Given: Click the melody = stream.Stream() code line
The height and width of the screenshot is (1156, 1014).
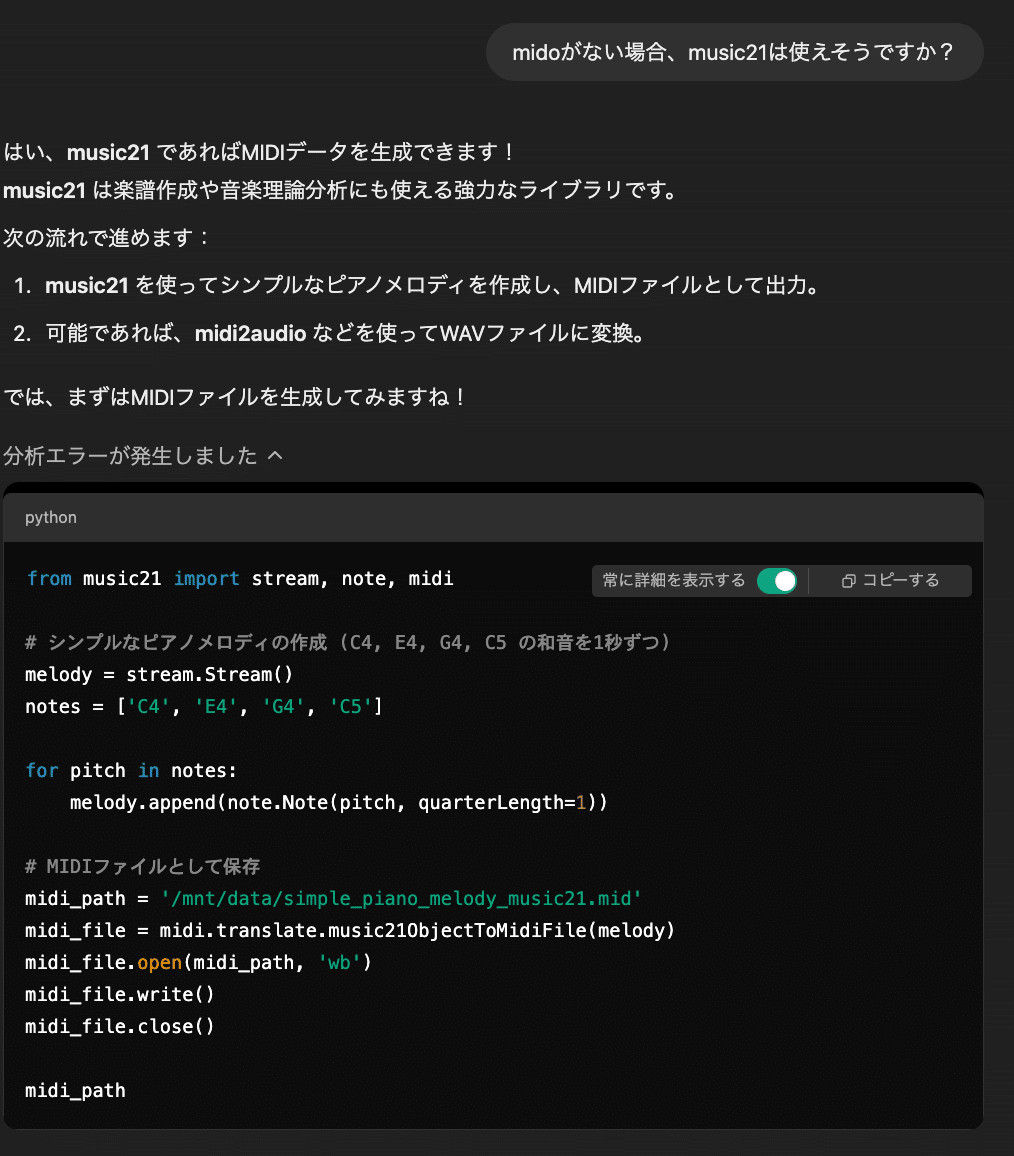Looking at the screenshot, I should click(159, 675).
